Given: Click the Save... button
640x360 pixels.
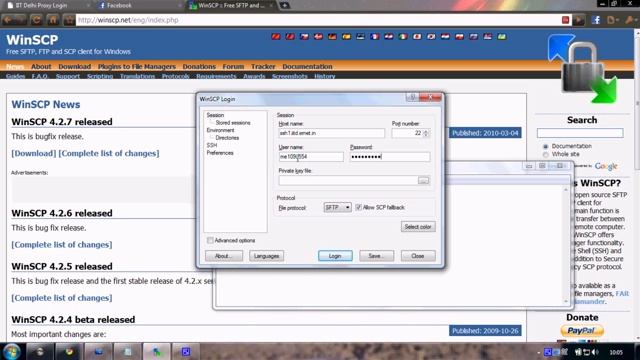Looking at the screenshot, I should point(376,256).
